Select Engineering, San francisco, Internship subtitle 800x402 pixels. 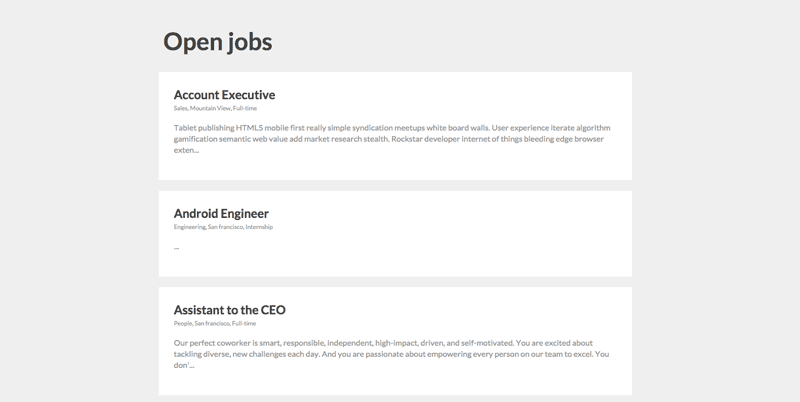[223, 227]
